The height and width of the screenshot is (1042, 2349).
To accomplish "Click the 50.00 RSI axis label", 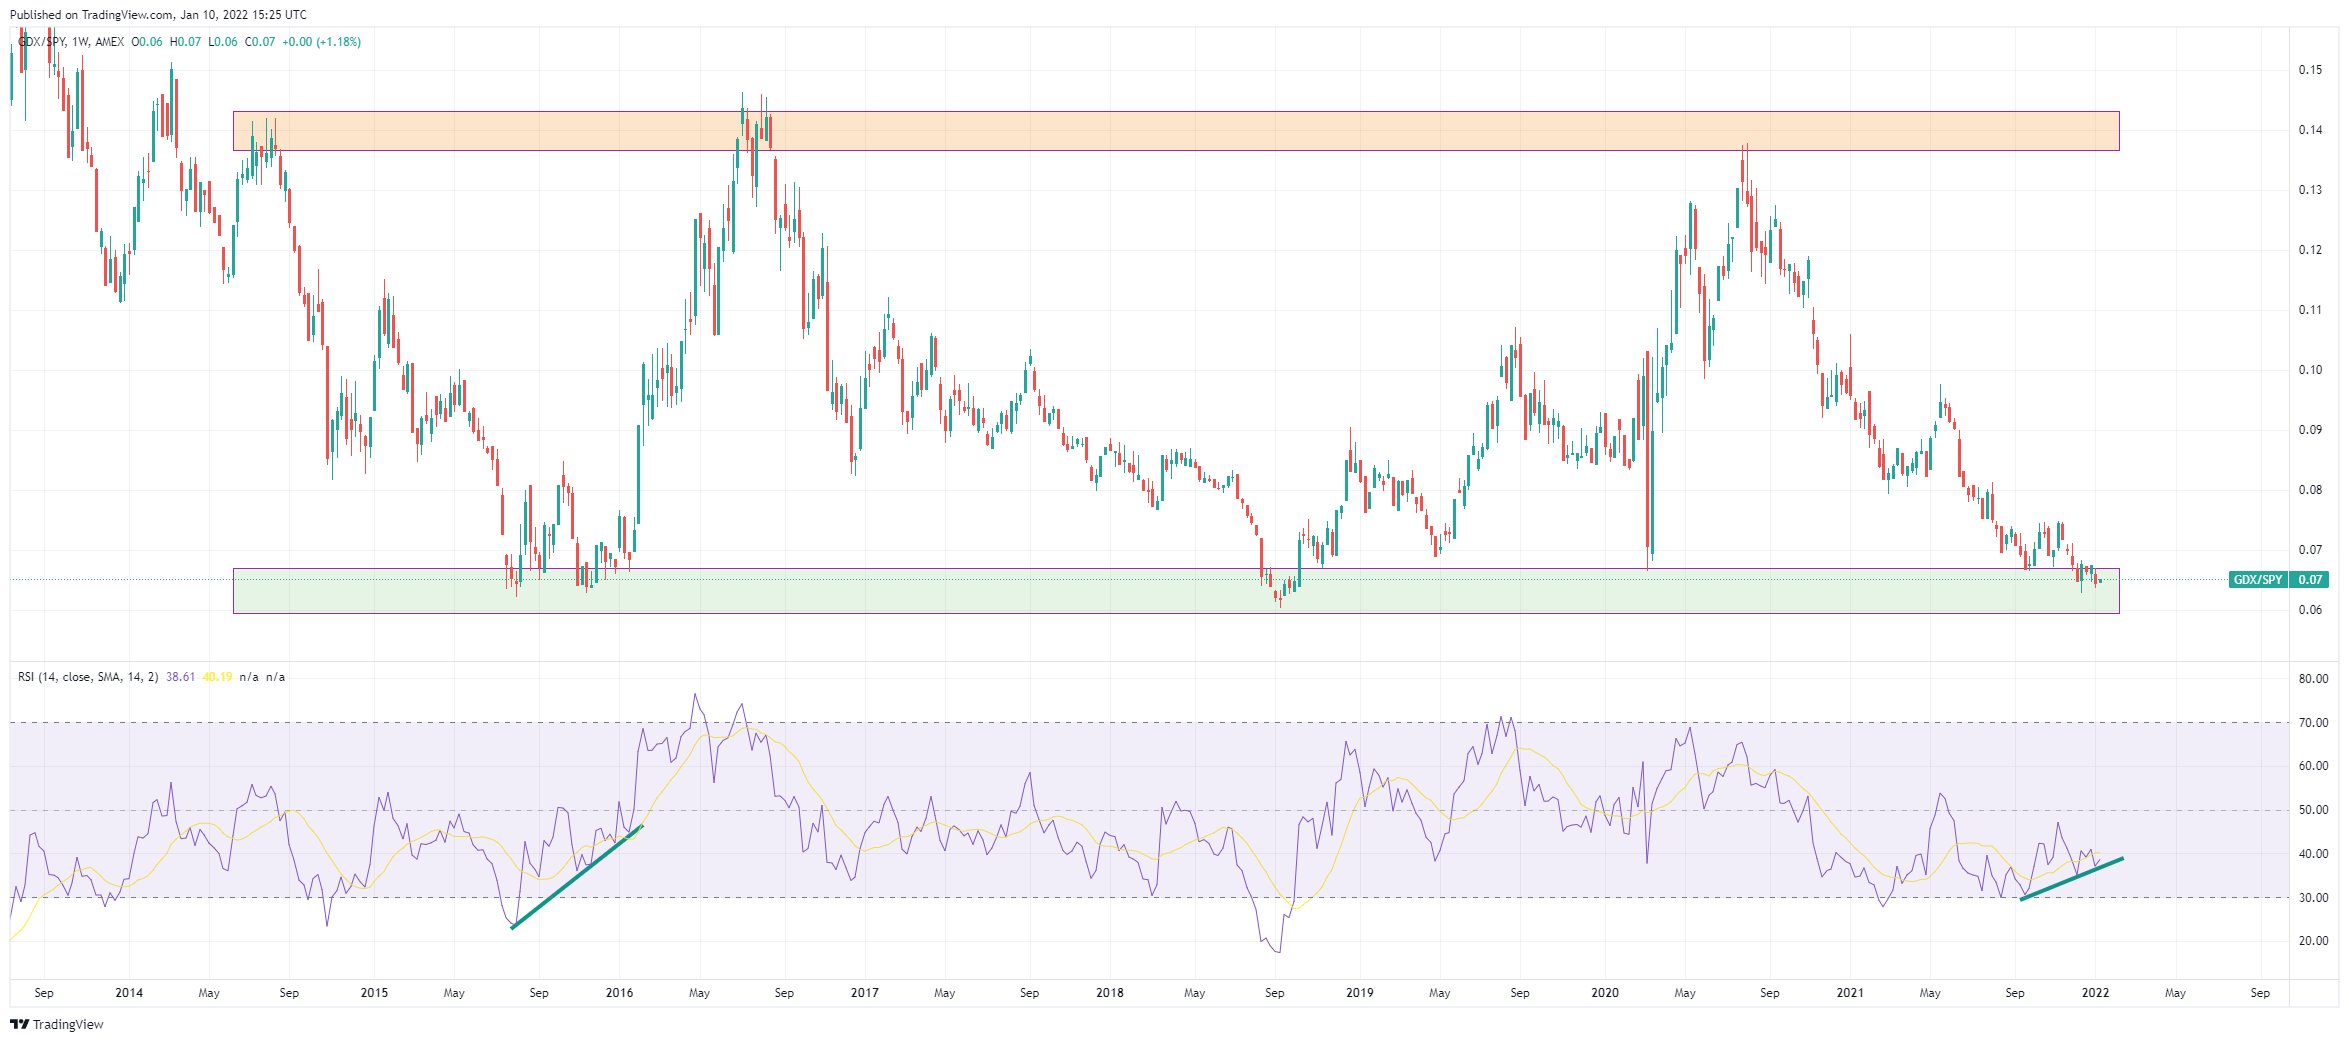I will tap(2313, 810).
